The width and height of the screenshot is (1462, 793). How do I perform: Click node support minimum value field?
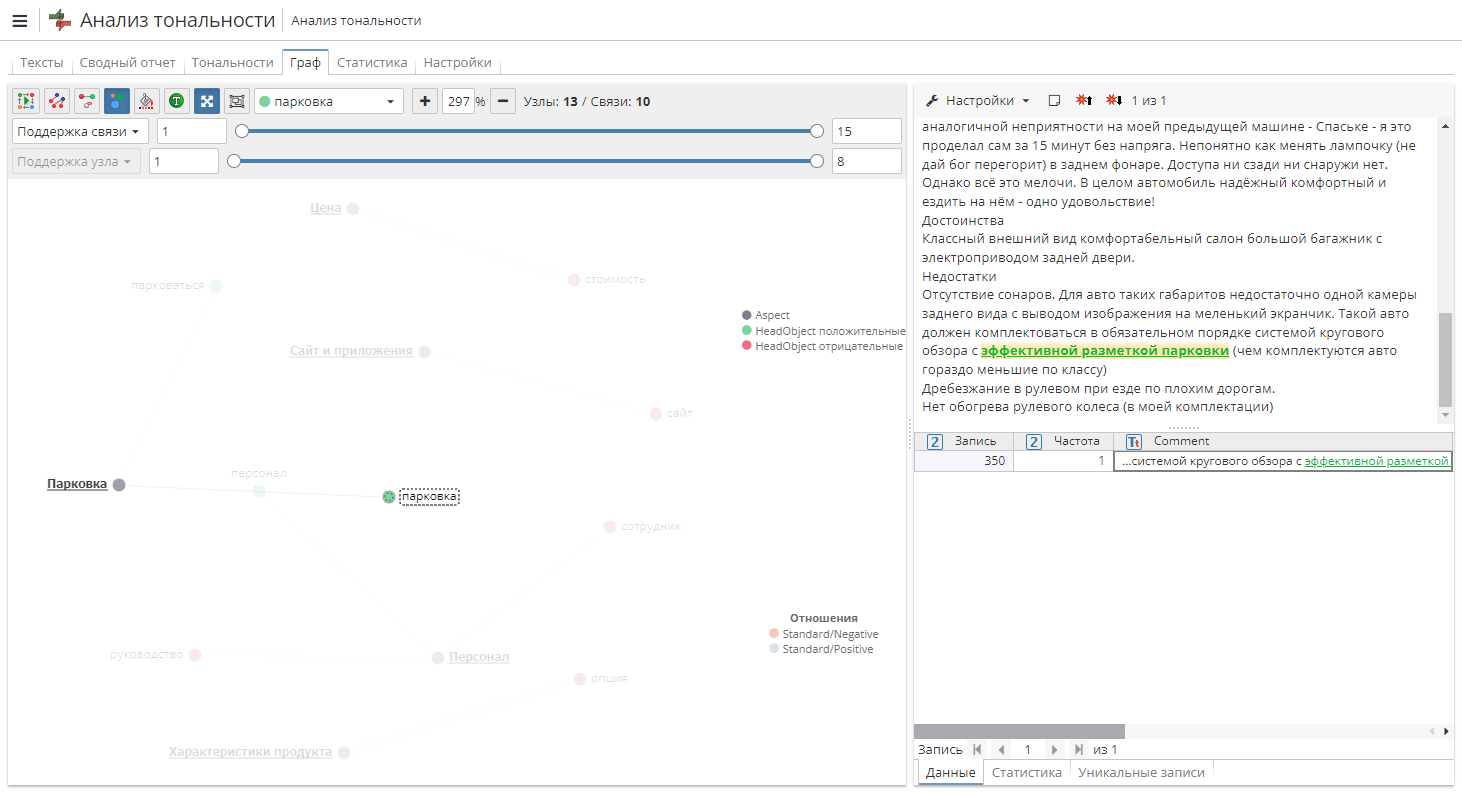(184, 161)
